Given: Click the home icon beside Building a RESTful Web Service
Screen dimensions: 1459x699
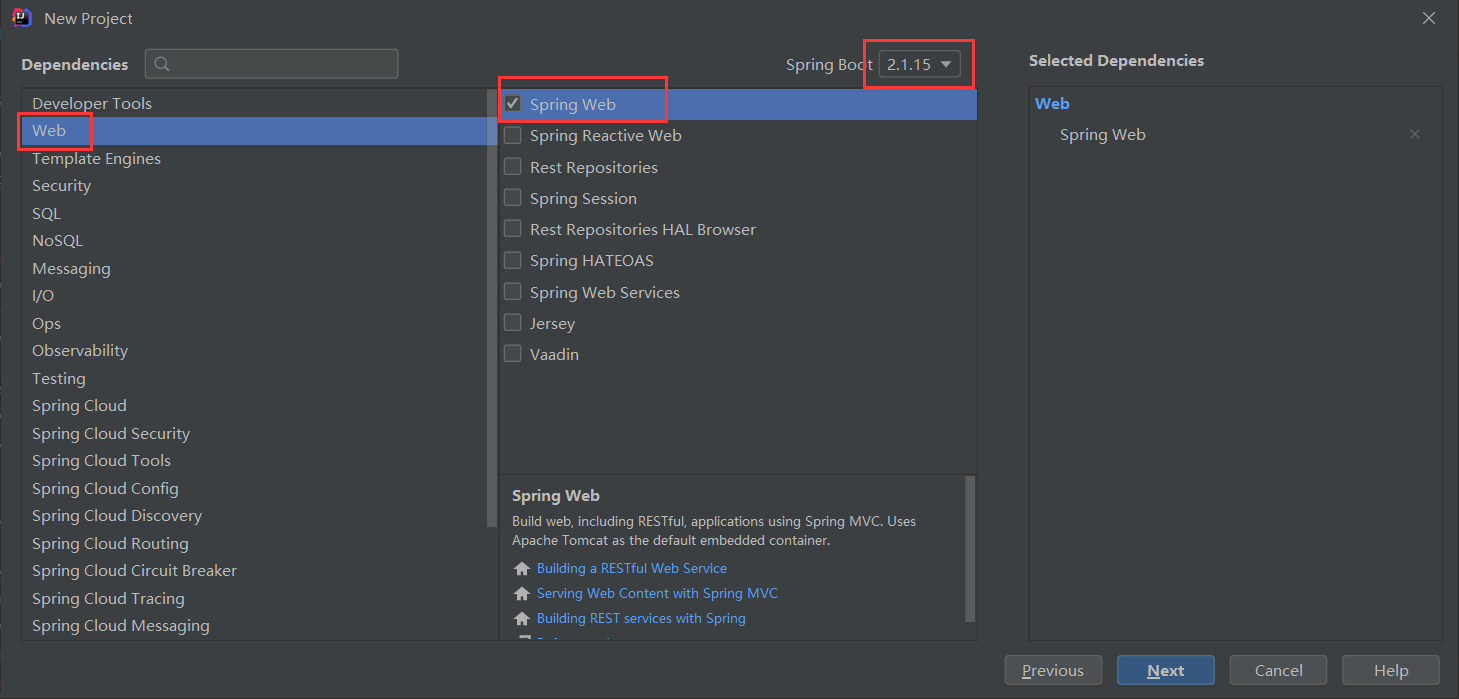Looking at the screenshot, I should [x=521, y=569].
